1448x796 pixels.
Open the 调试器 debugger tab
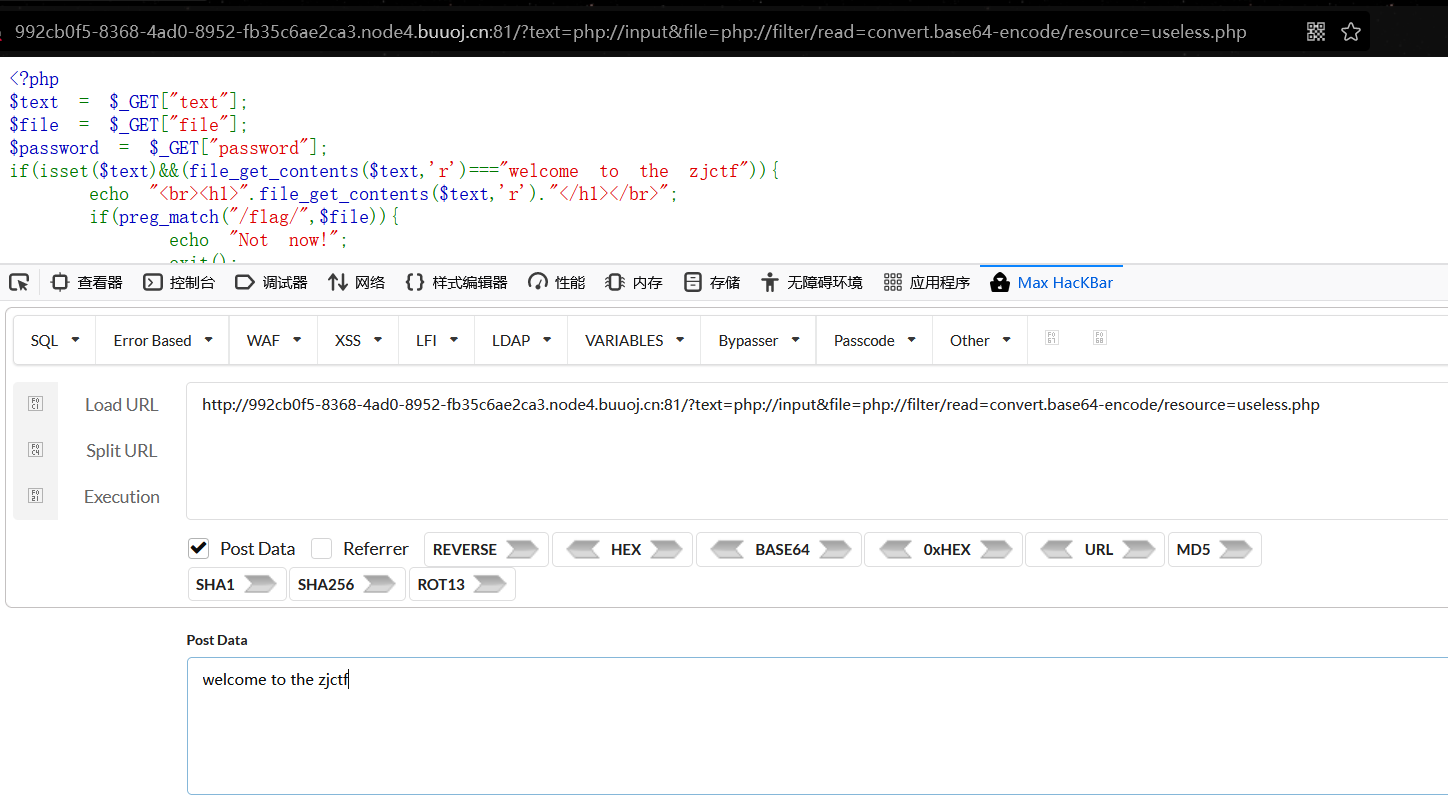(x=271, y=283)
